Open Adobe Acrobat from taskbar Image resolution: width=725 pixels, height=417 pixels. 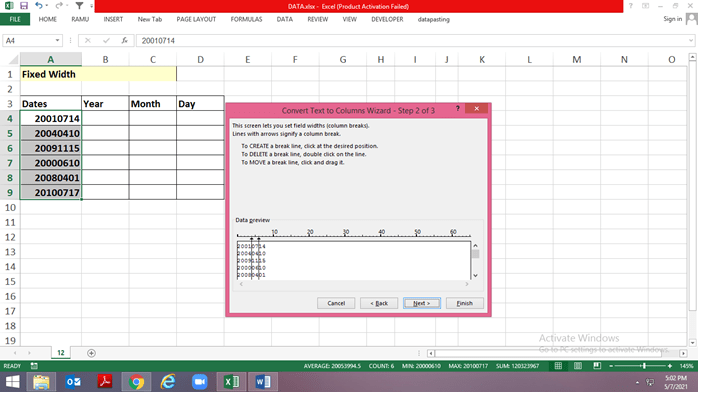104,382
